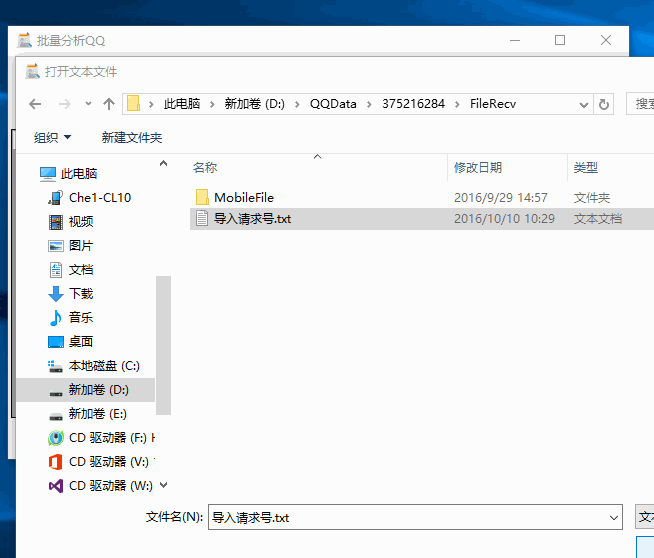
Task: Click date 2016/9/29 14:57
Action: coord(501,197)
